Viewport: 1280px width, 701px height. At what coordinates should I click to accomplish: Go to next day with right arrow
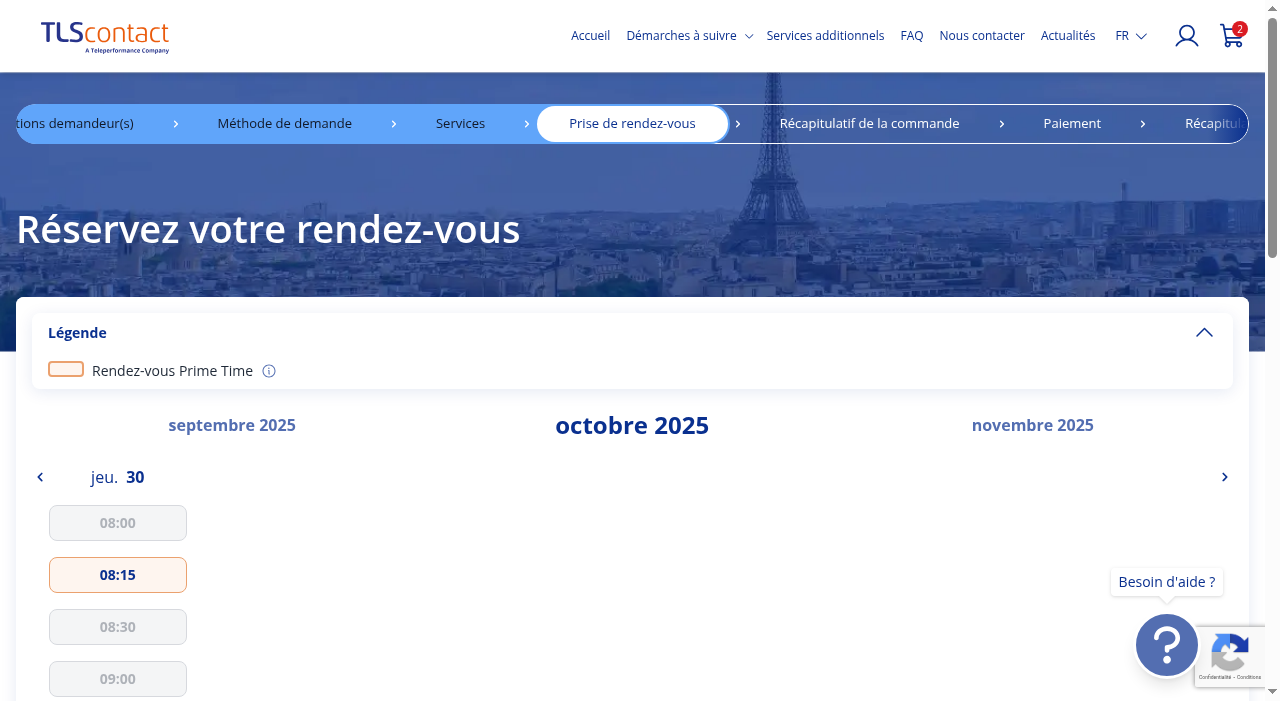[x=1224, y=477]
